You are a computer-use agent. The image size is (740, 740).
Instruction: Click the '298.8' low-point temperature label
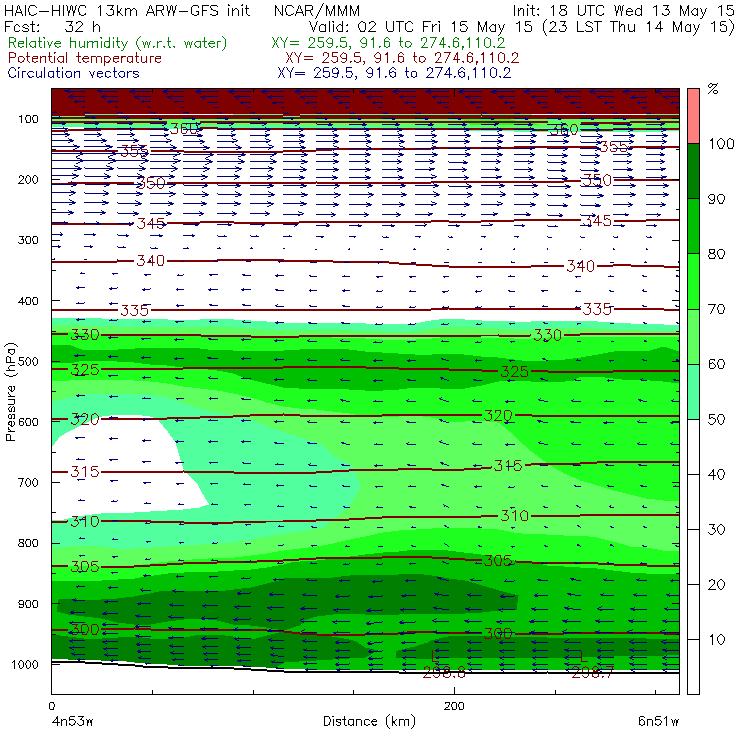pos(444,673)
